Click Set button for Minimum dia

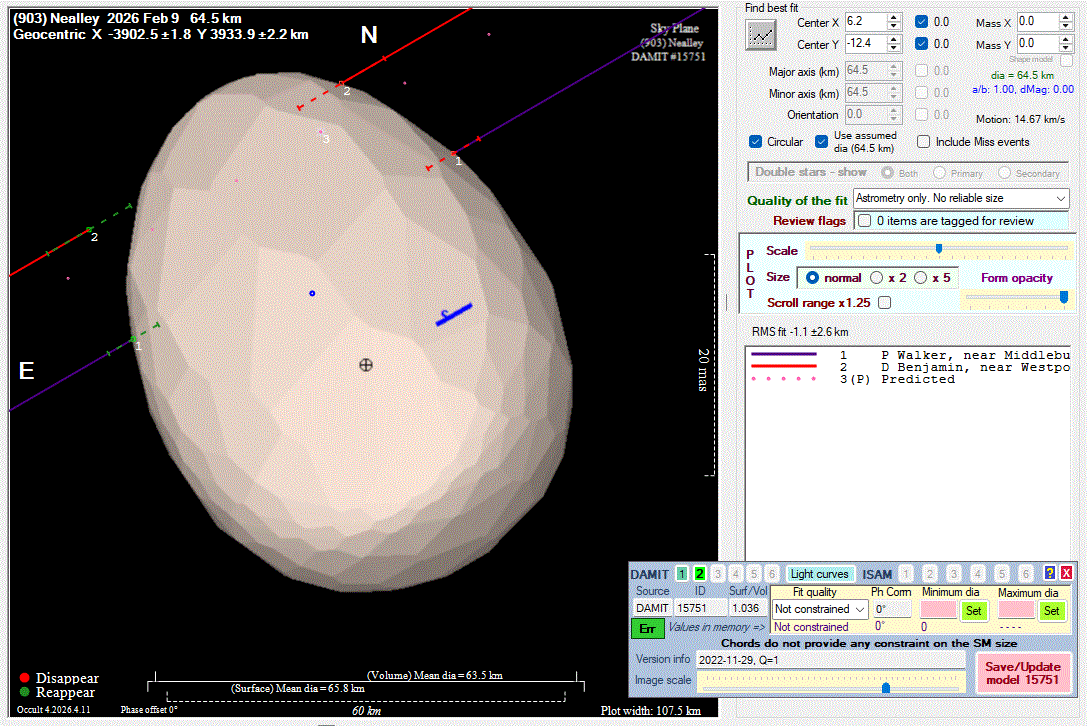[x=973, y=610]
